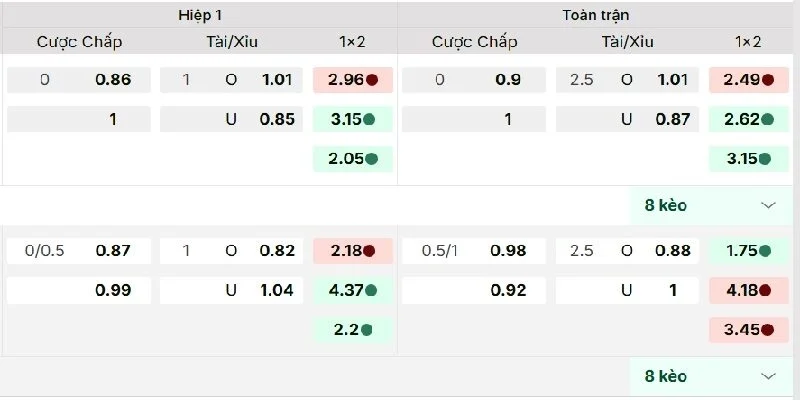This screenshot has height=400, width=800.
Task: Open the first 8 kèo markets list
Action: tap(666, 205)
